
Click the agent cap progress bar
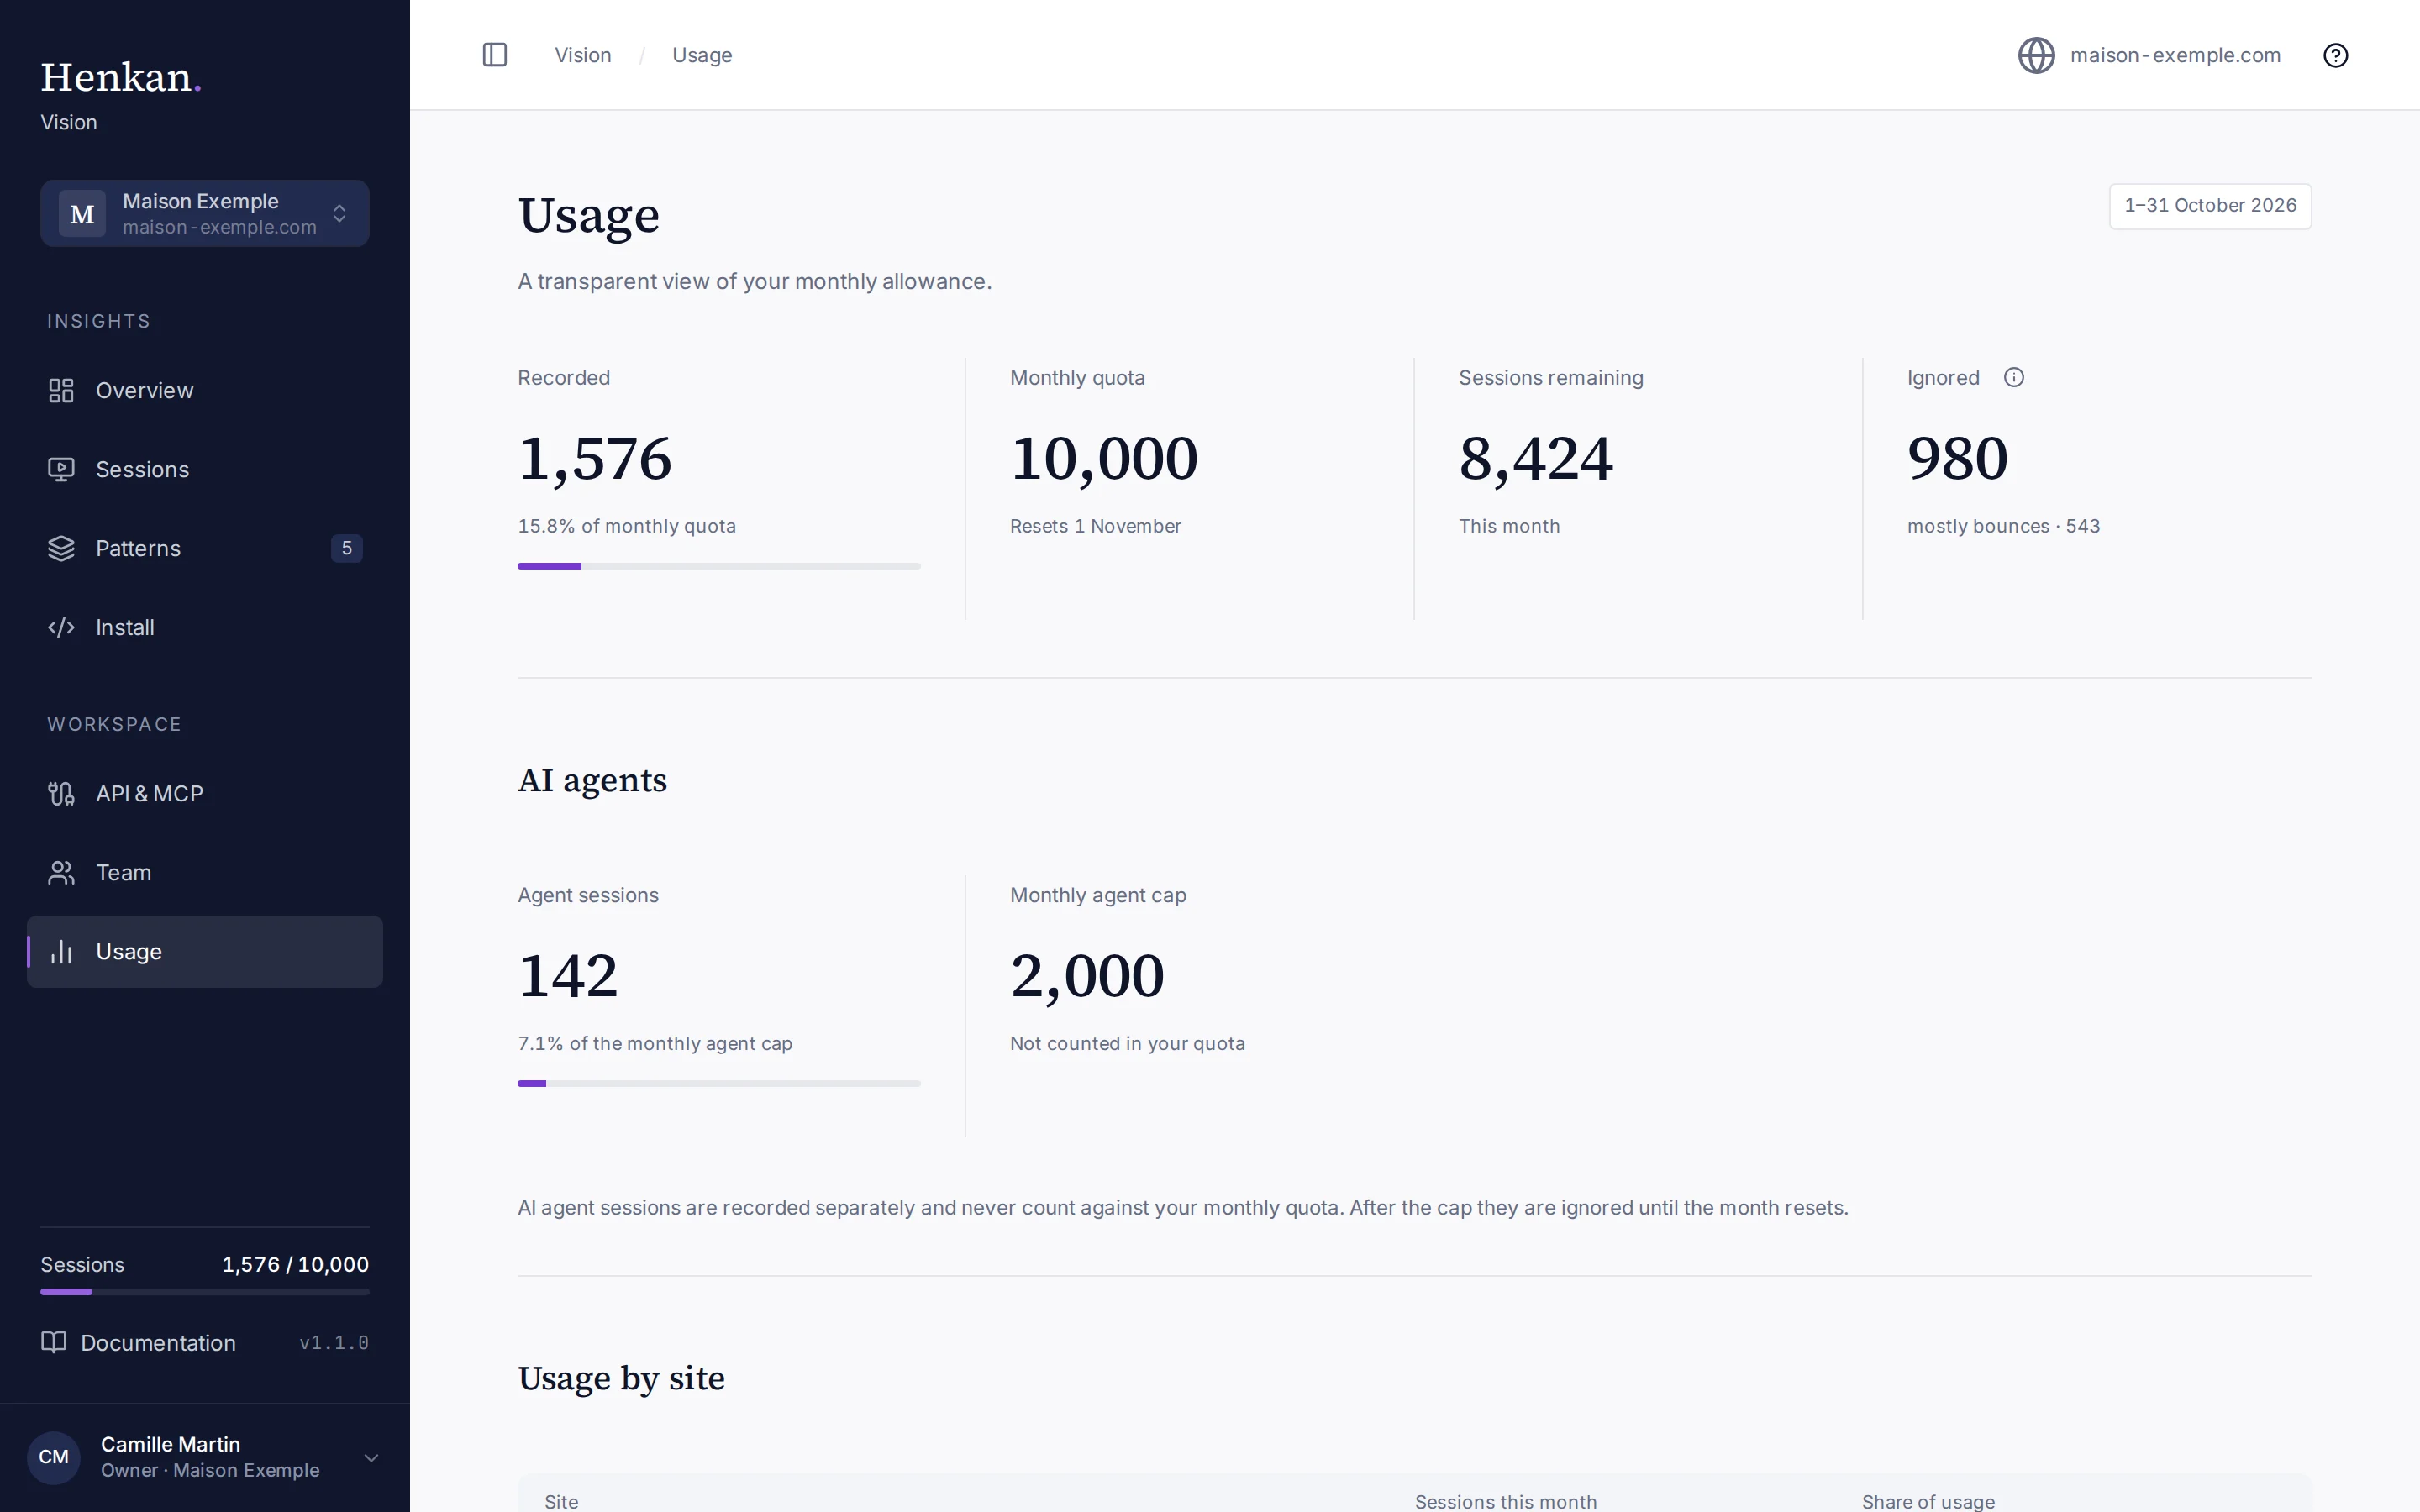(x=719, y=1083)
